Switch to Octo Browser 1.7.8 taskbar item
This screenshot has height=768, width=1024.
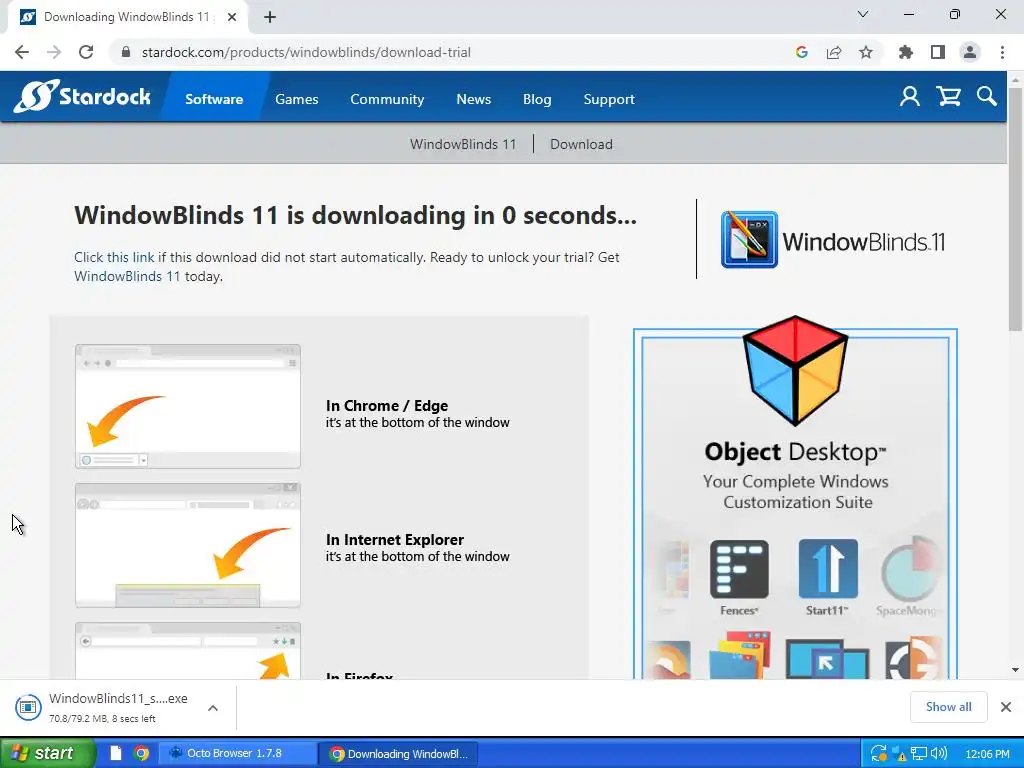236,753
